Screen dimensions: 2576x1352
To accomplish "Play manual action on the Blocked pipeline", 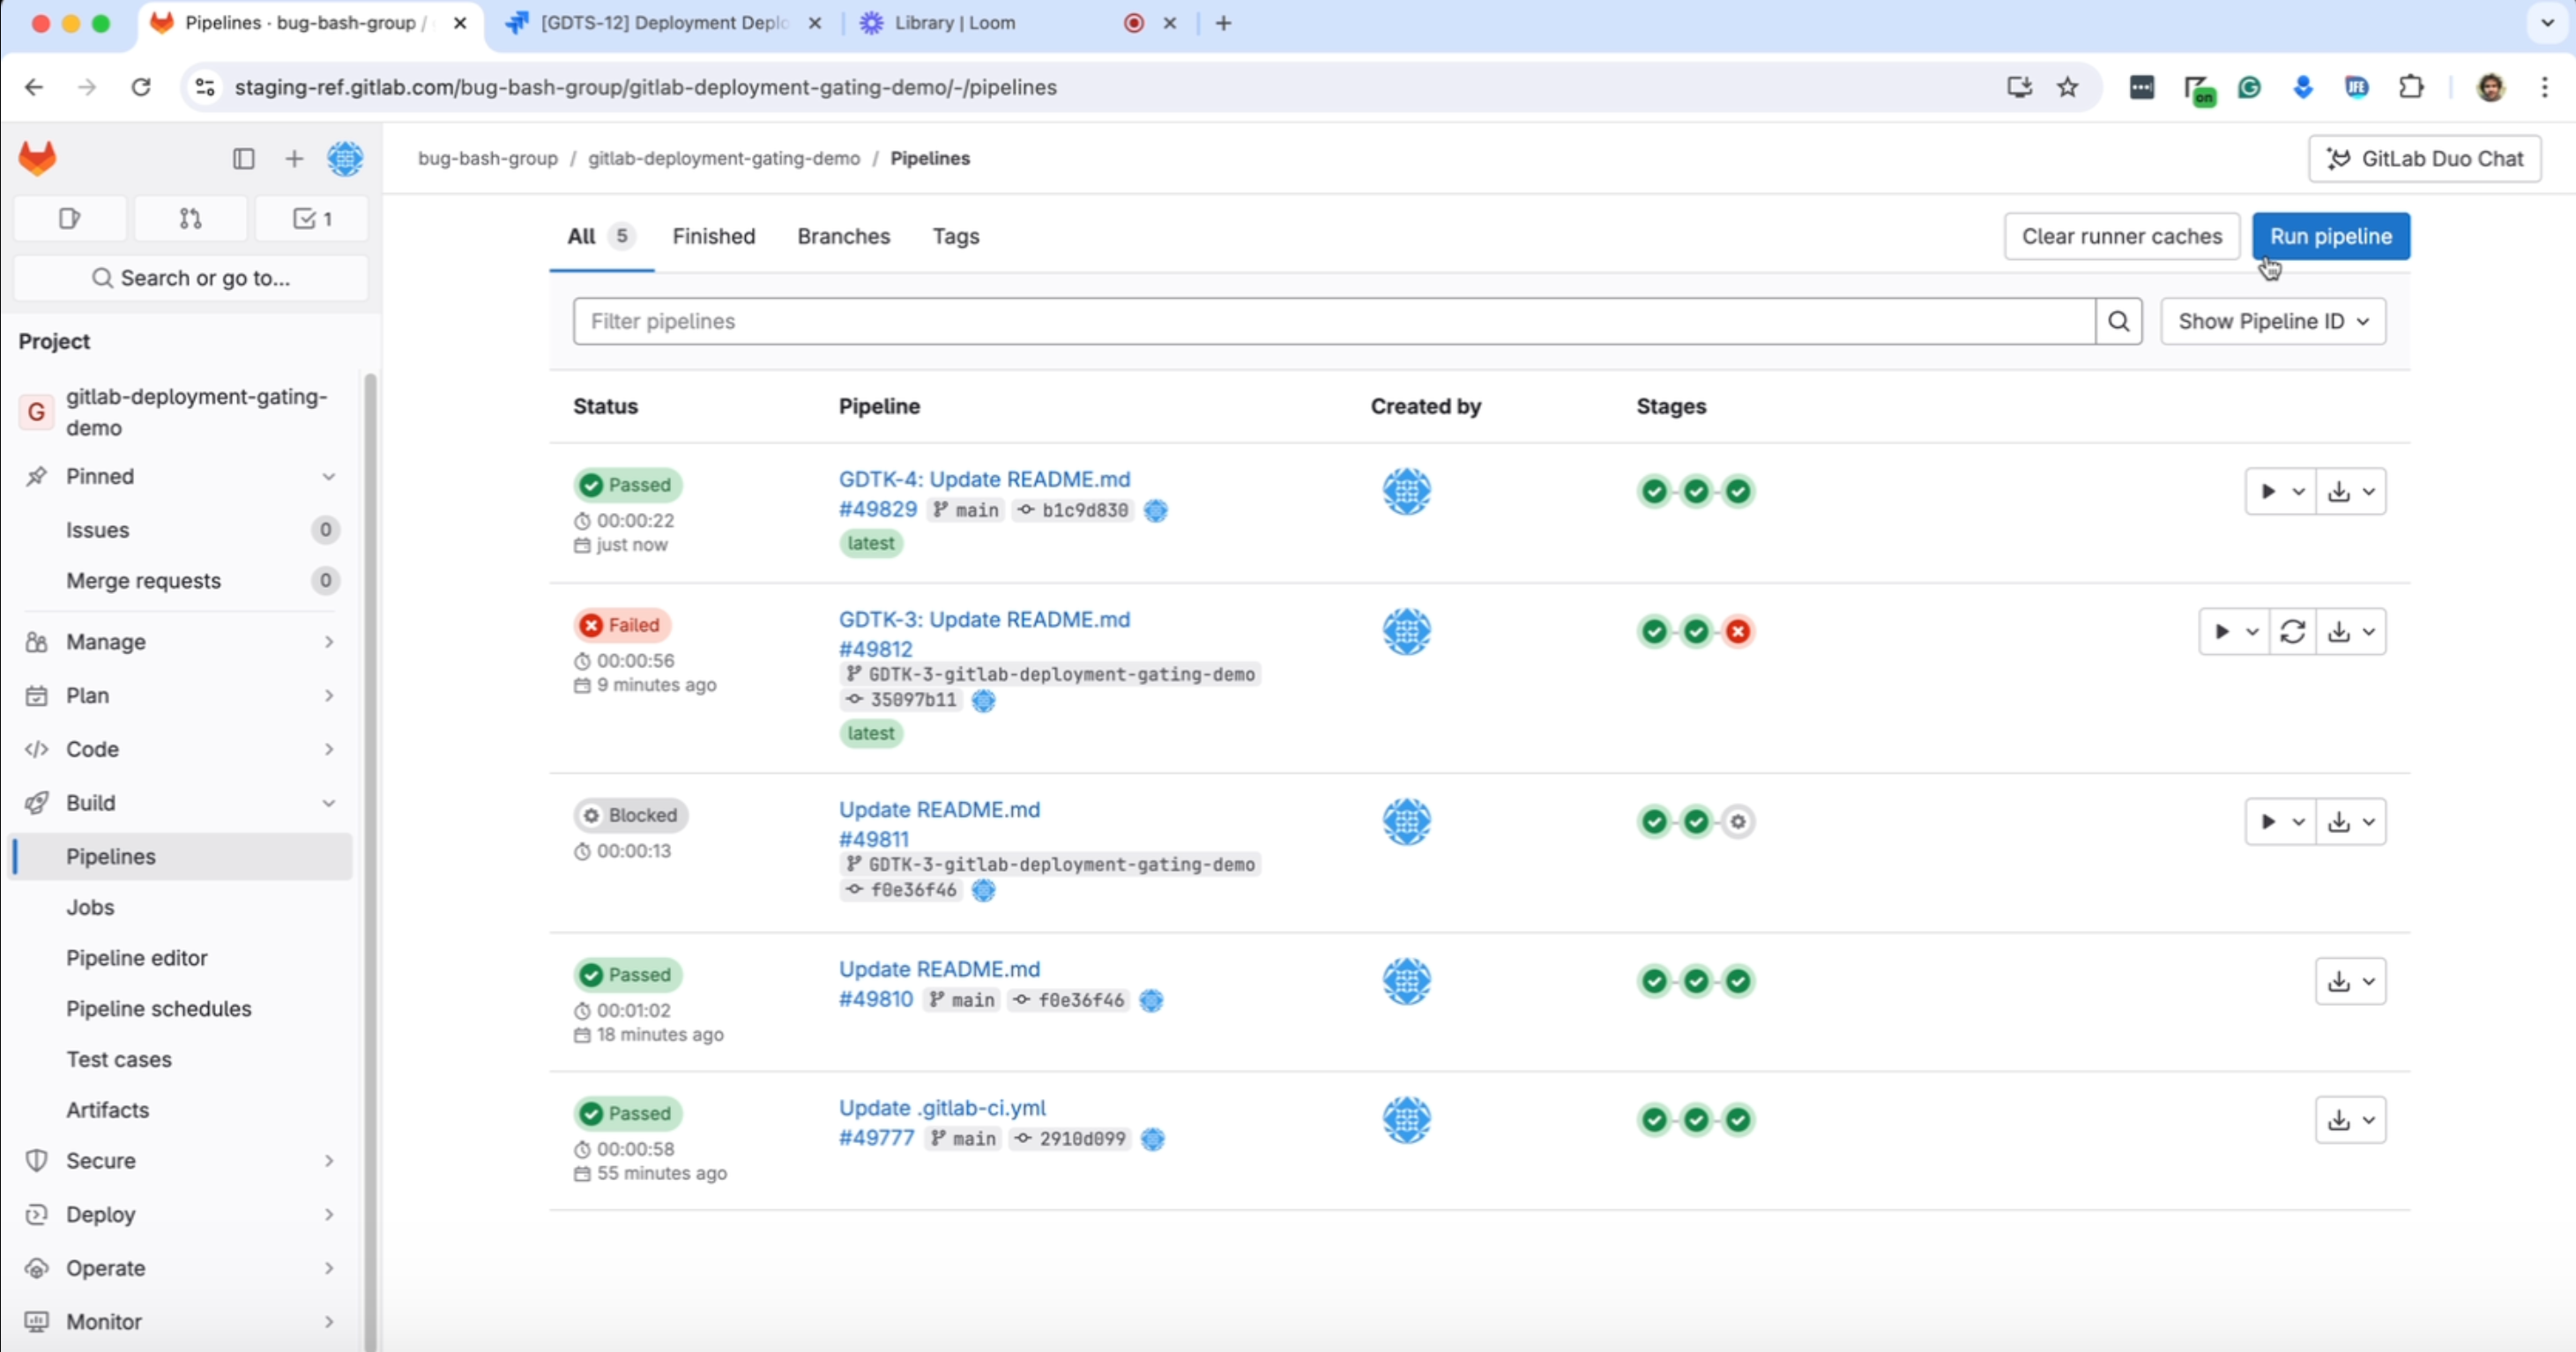I will coord(2267,821).
